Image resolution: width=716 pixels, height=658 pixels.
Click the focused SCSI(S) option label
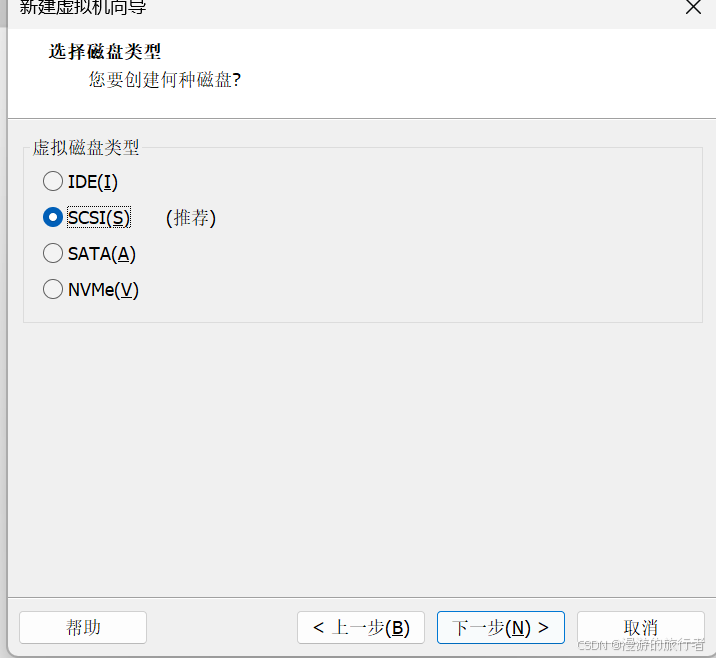(99, 217)
